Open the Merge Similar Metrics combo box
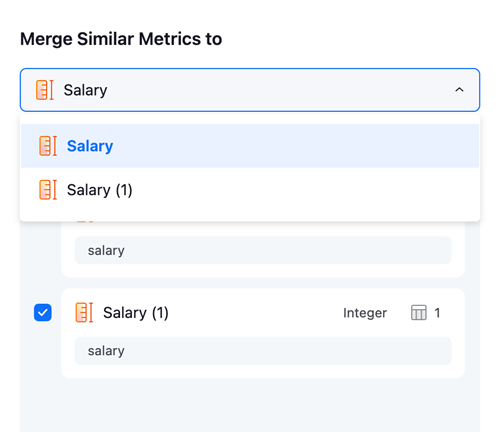 point(250,90)
